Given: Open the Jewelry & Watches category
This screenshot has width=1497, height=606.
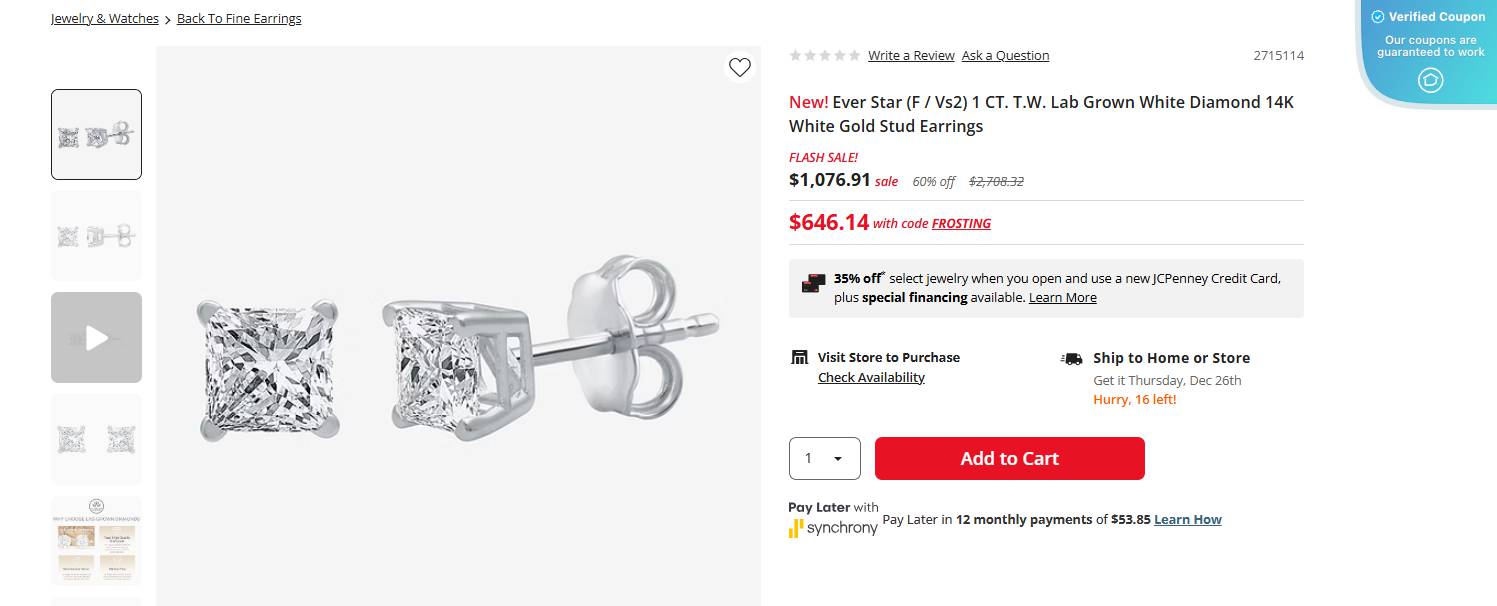Looking at the screenshot, I should (x=104, y=17).
